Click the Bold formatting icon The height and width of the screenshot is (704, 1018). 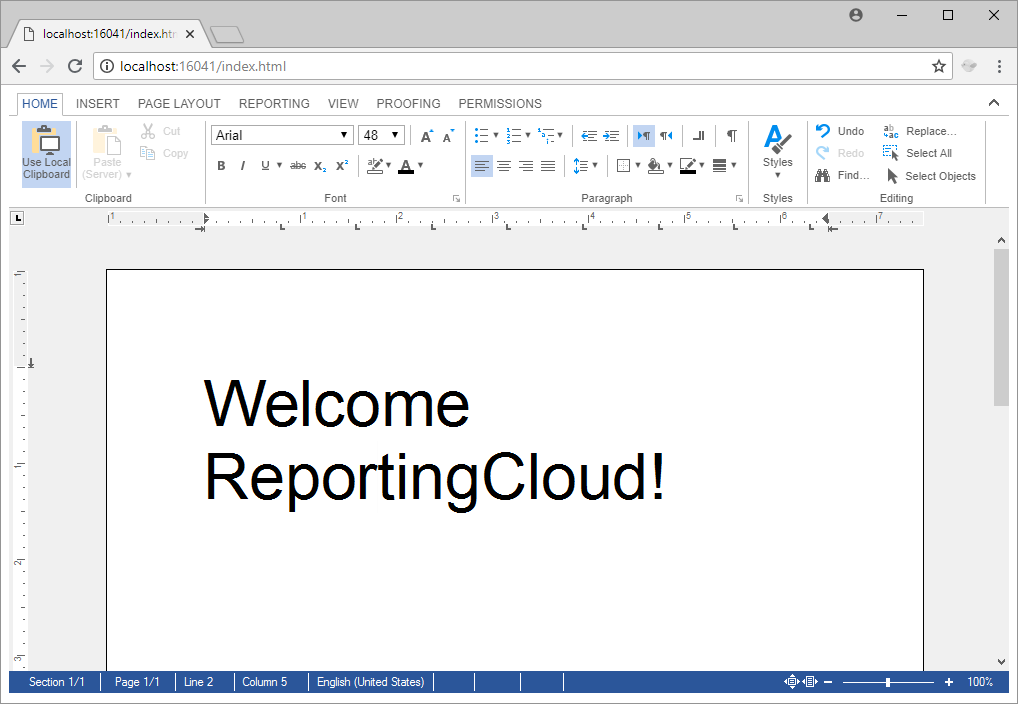tap(221, 166)
